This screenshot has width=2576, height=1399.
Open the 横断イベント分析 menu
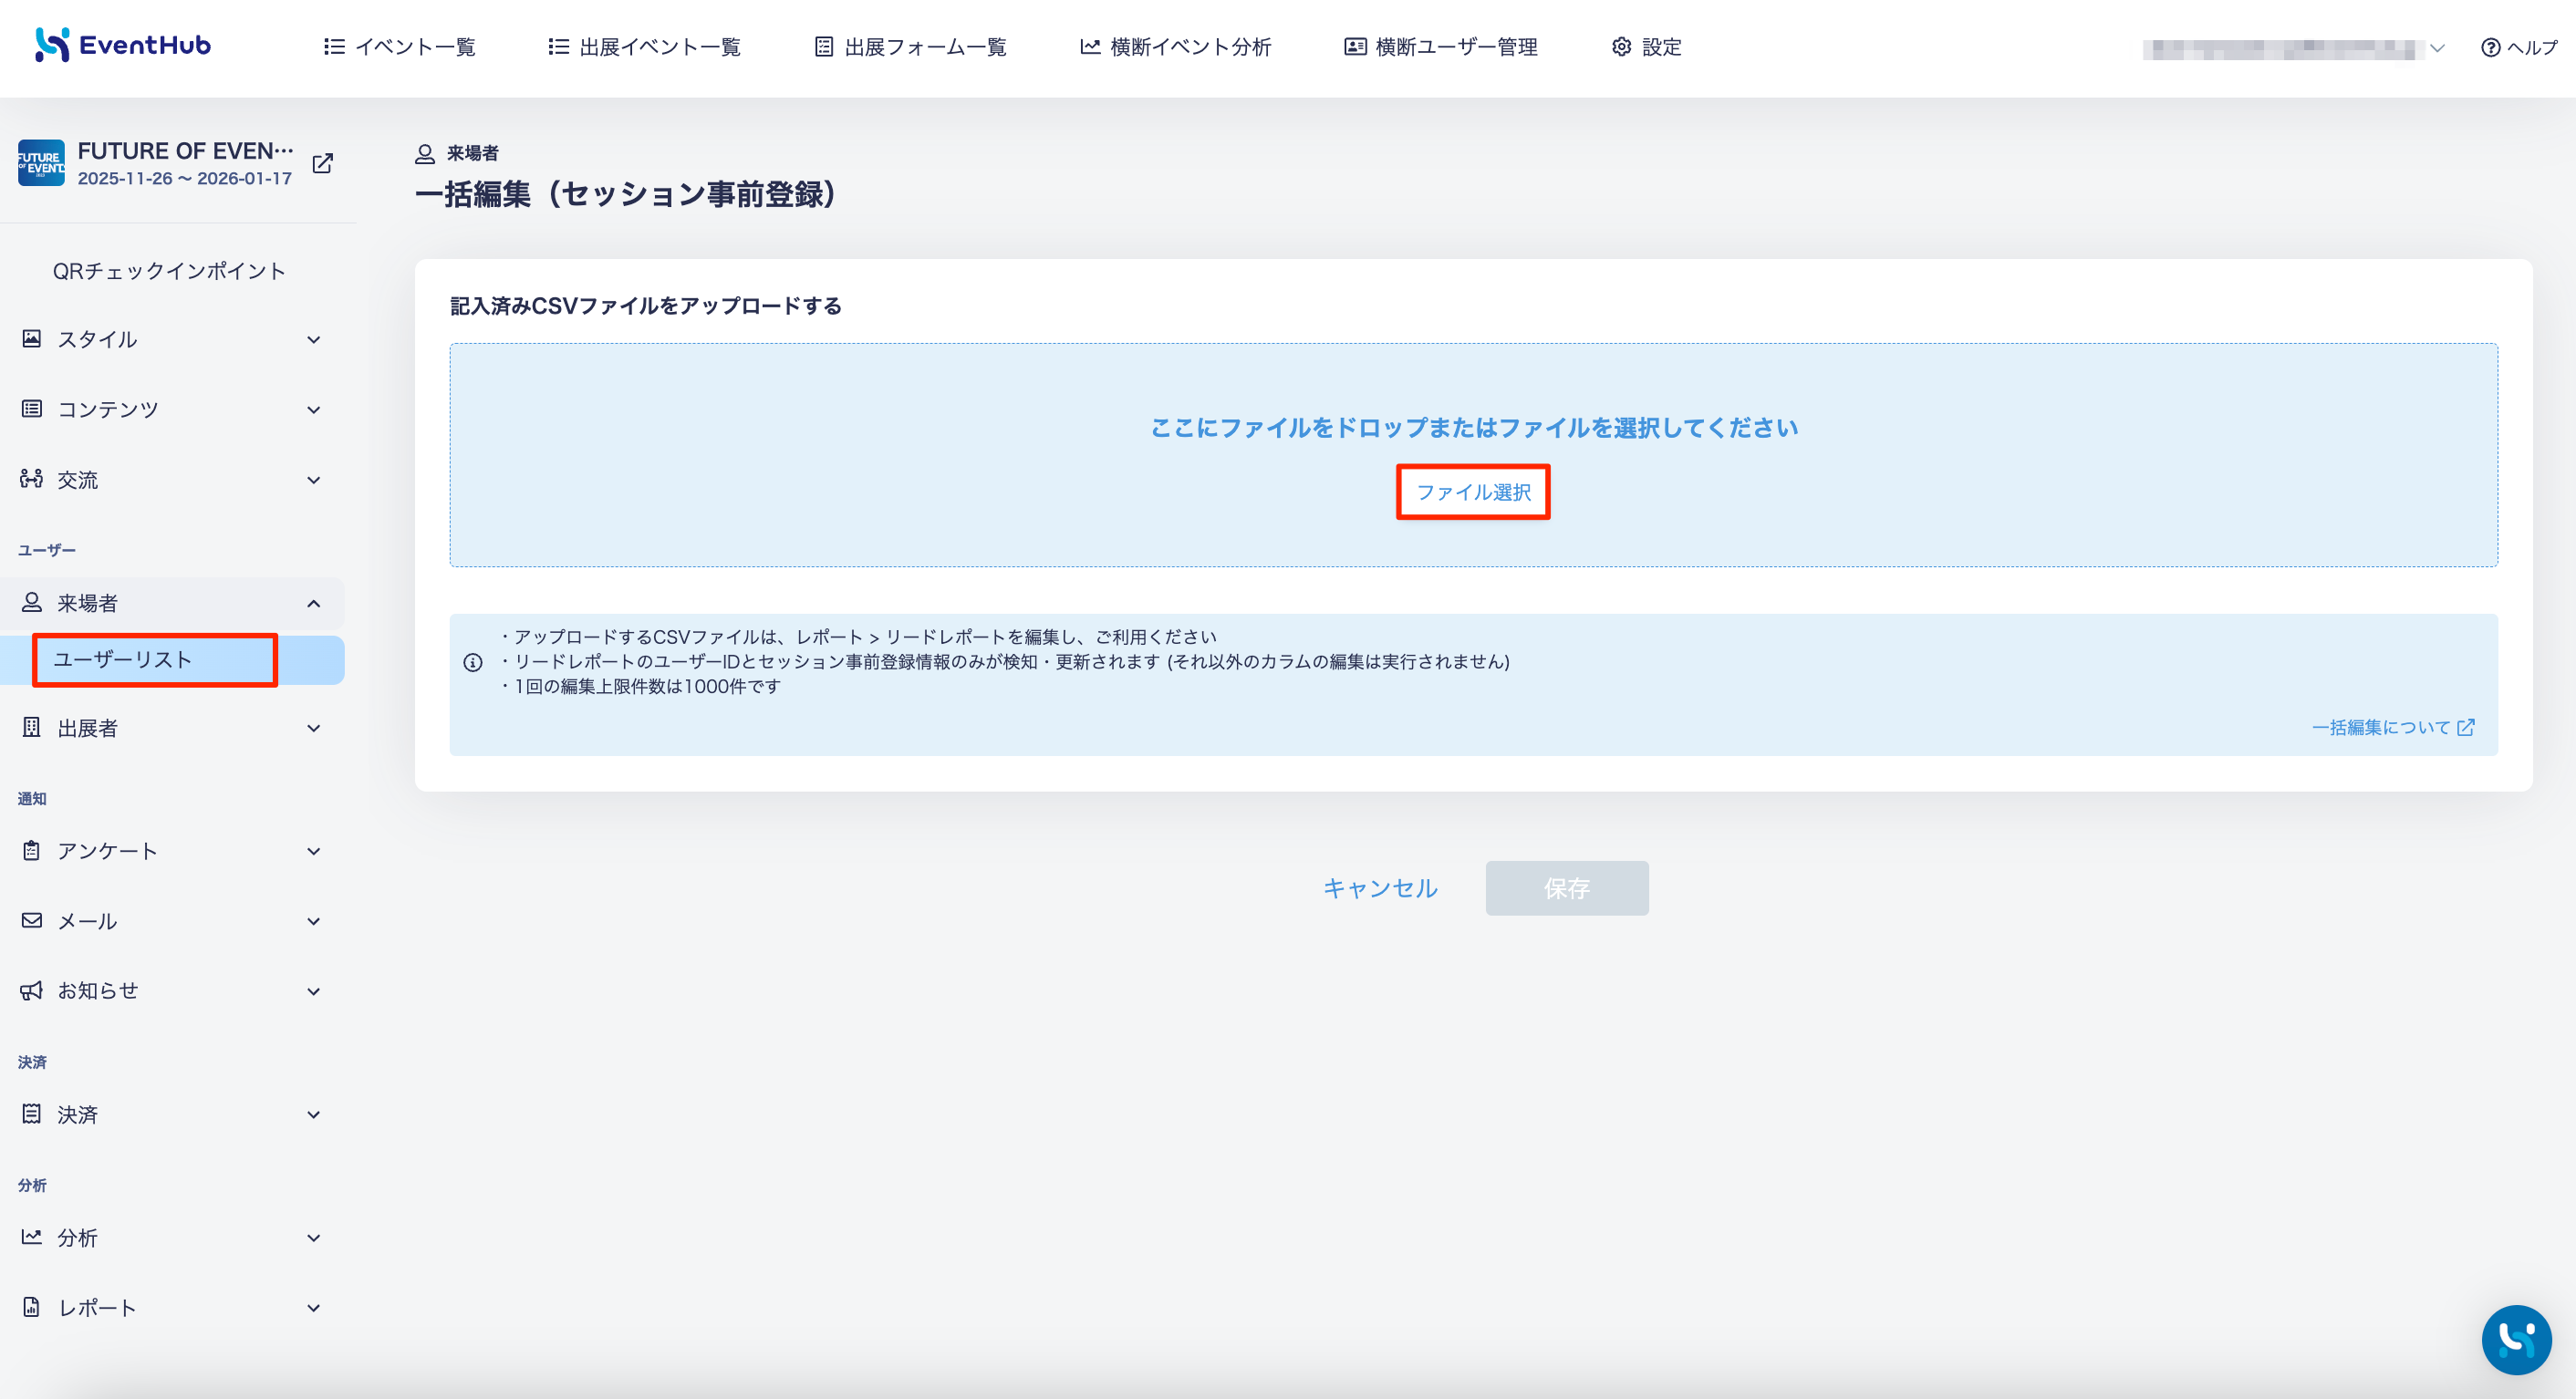click(x=1175, y=47)
